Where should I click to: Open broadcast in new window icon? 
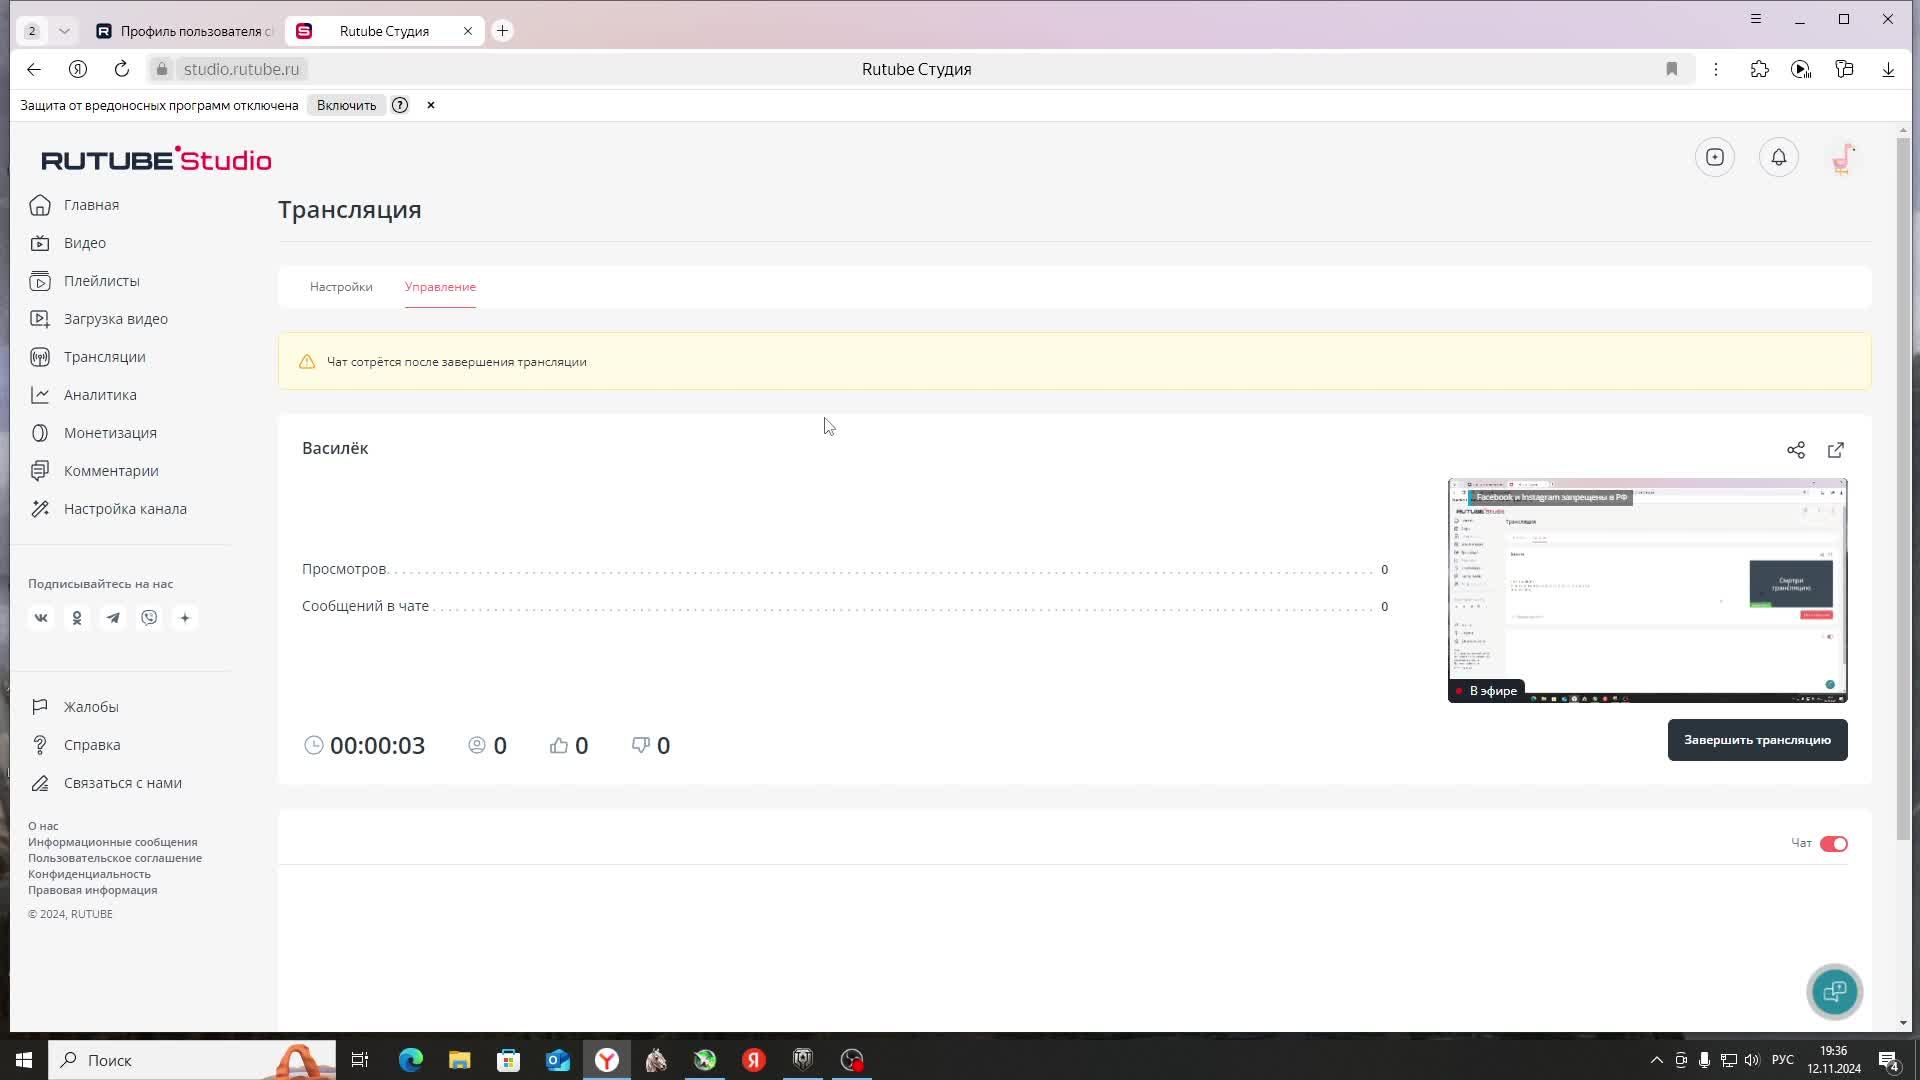point(1836,450)
